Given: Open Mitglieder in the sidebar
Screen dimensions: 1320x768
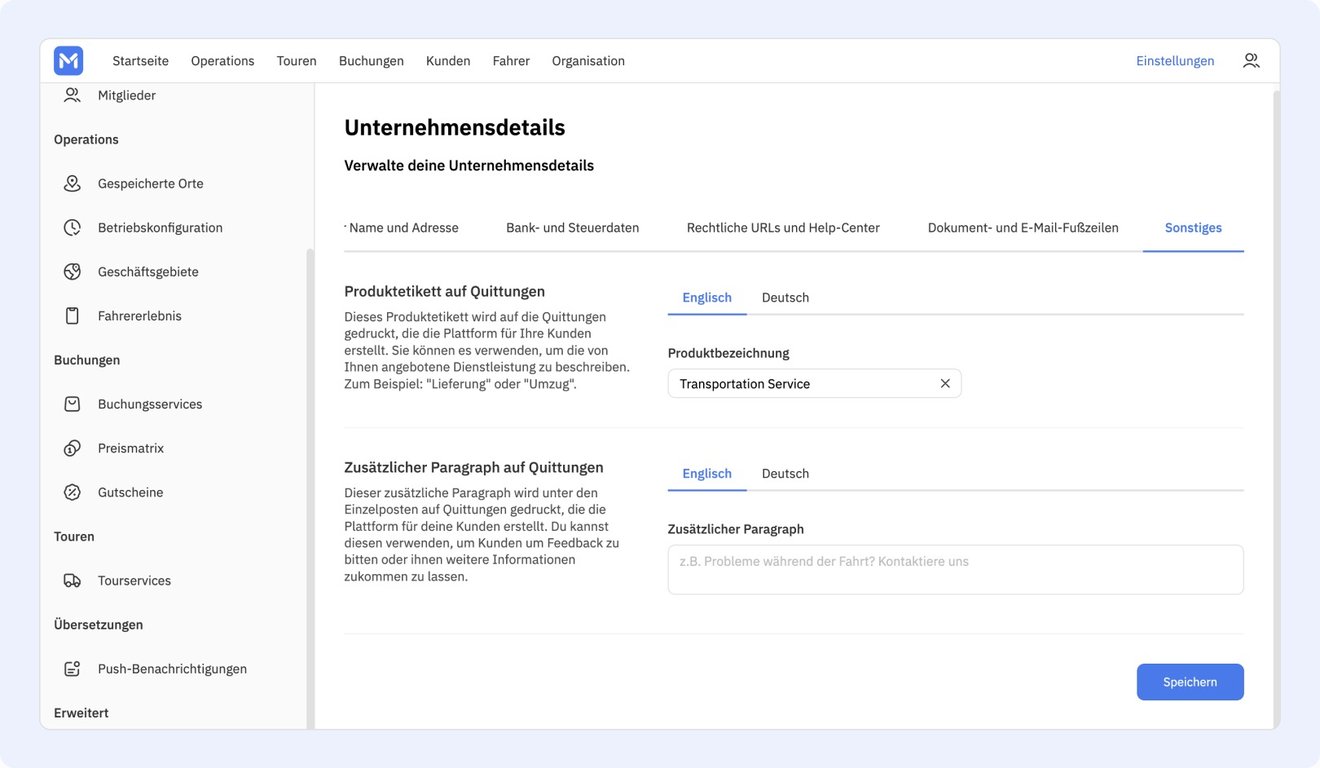Looking at the screenshot, I should pyautogui.click(x=127, y=95).
